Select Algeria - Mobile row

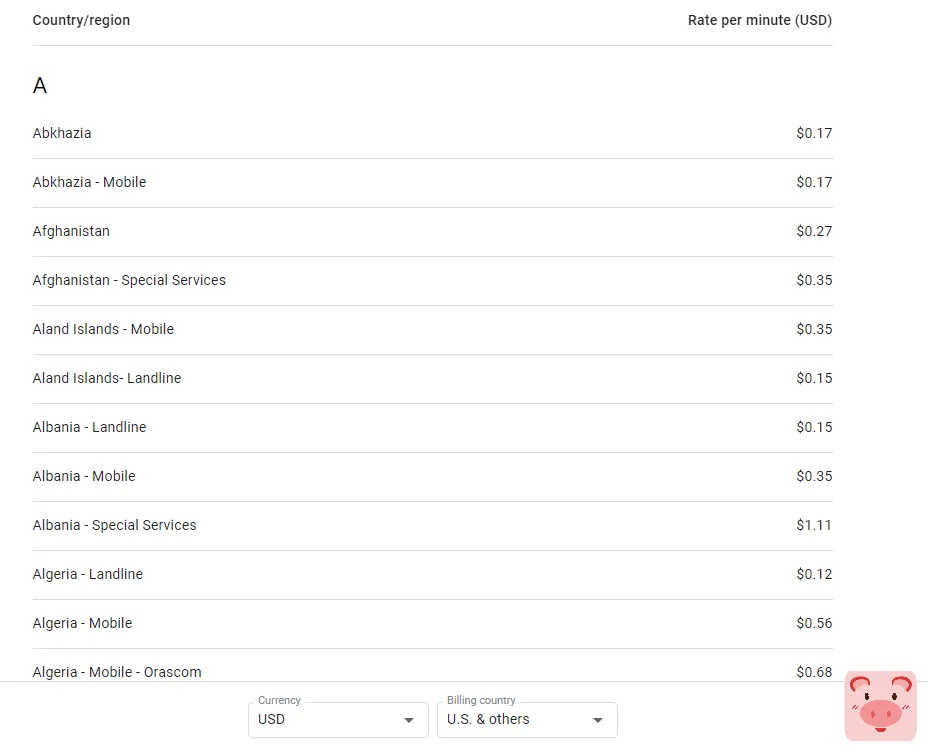(82, 623)
